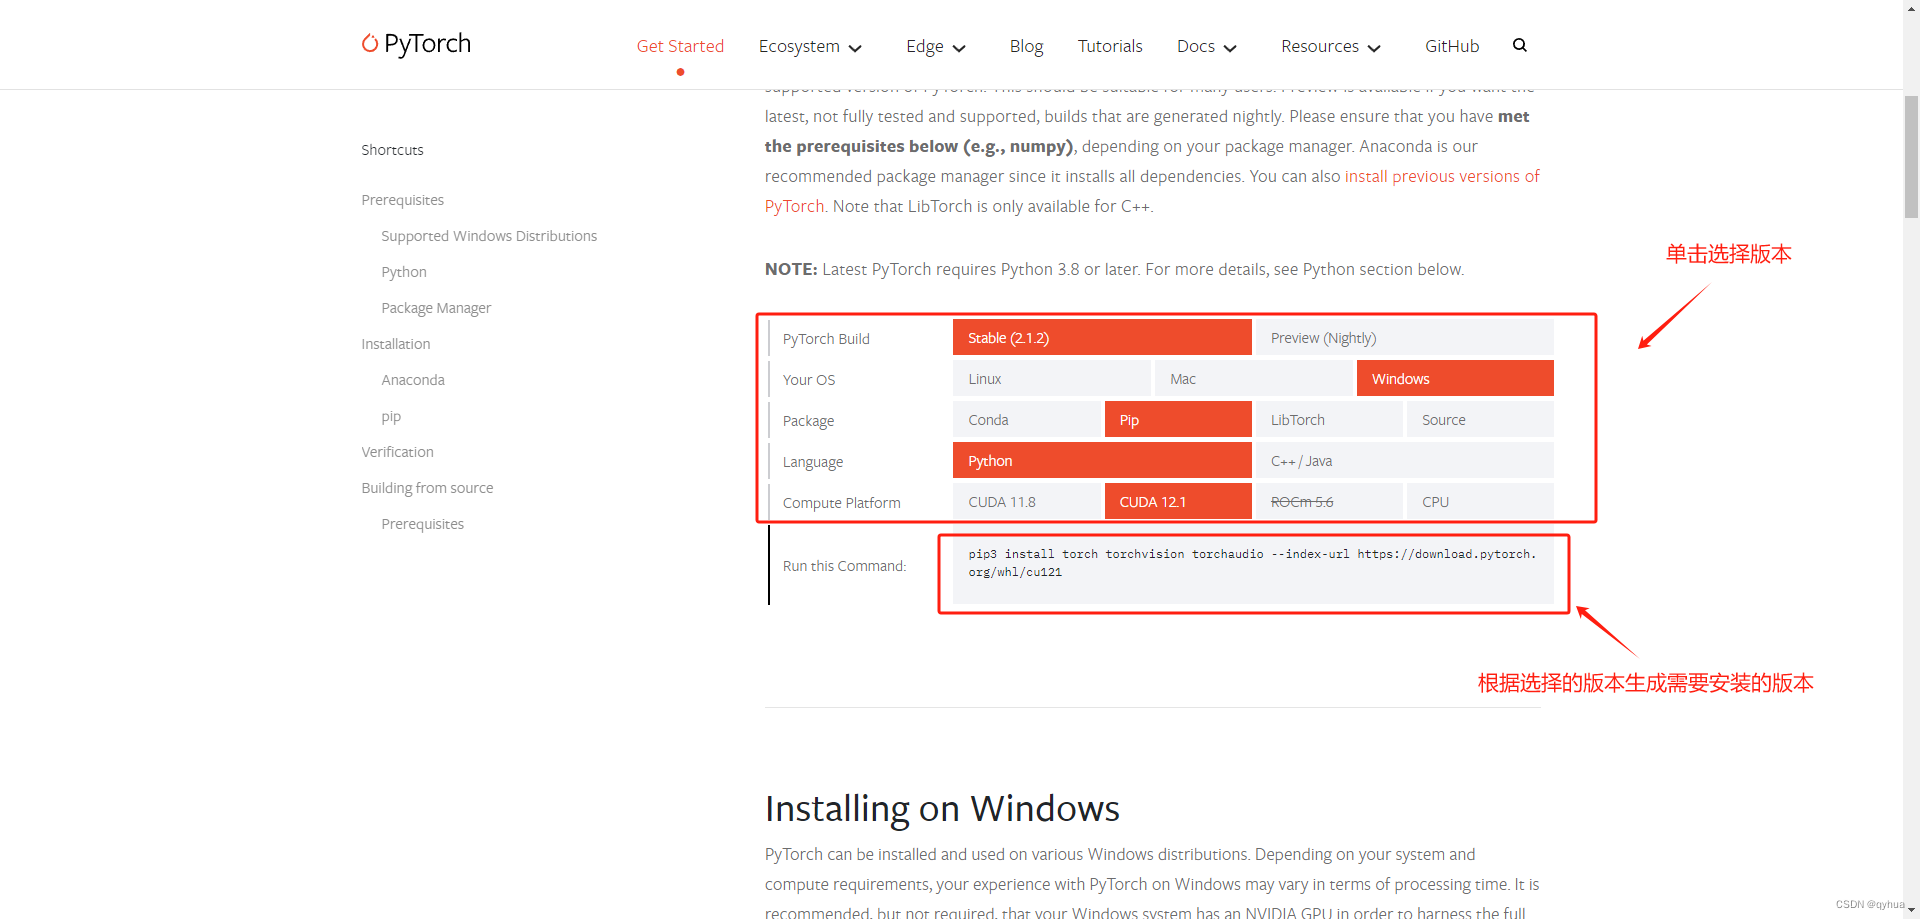This screenshot has height=919, width=1920.
Task: Select CPU compute platform
Action: pos(1480,502)
